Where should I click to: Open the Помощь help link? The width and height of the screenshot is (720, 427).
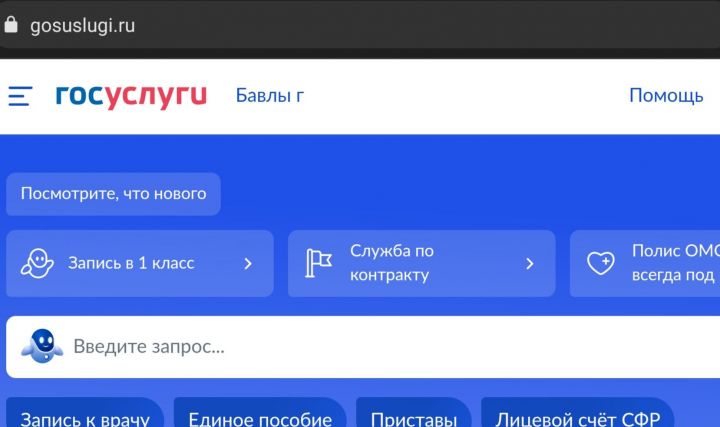(x=666, y=96)
